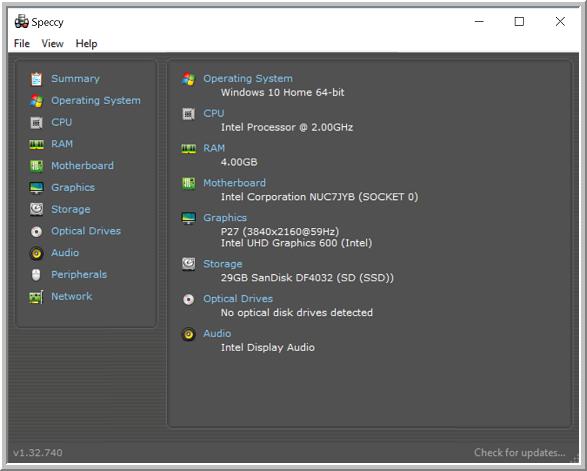
Task: Open Optical Drives from the sidebar
Action: (x=86, y=231)
